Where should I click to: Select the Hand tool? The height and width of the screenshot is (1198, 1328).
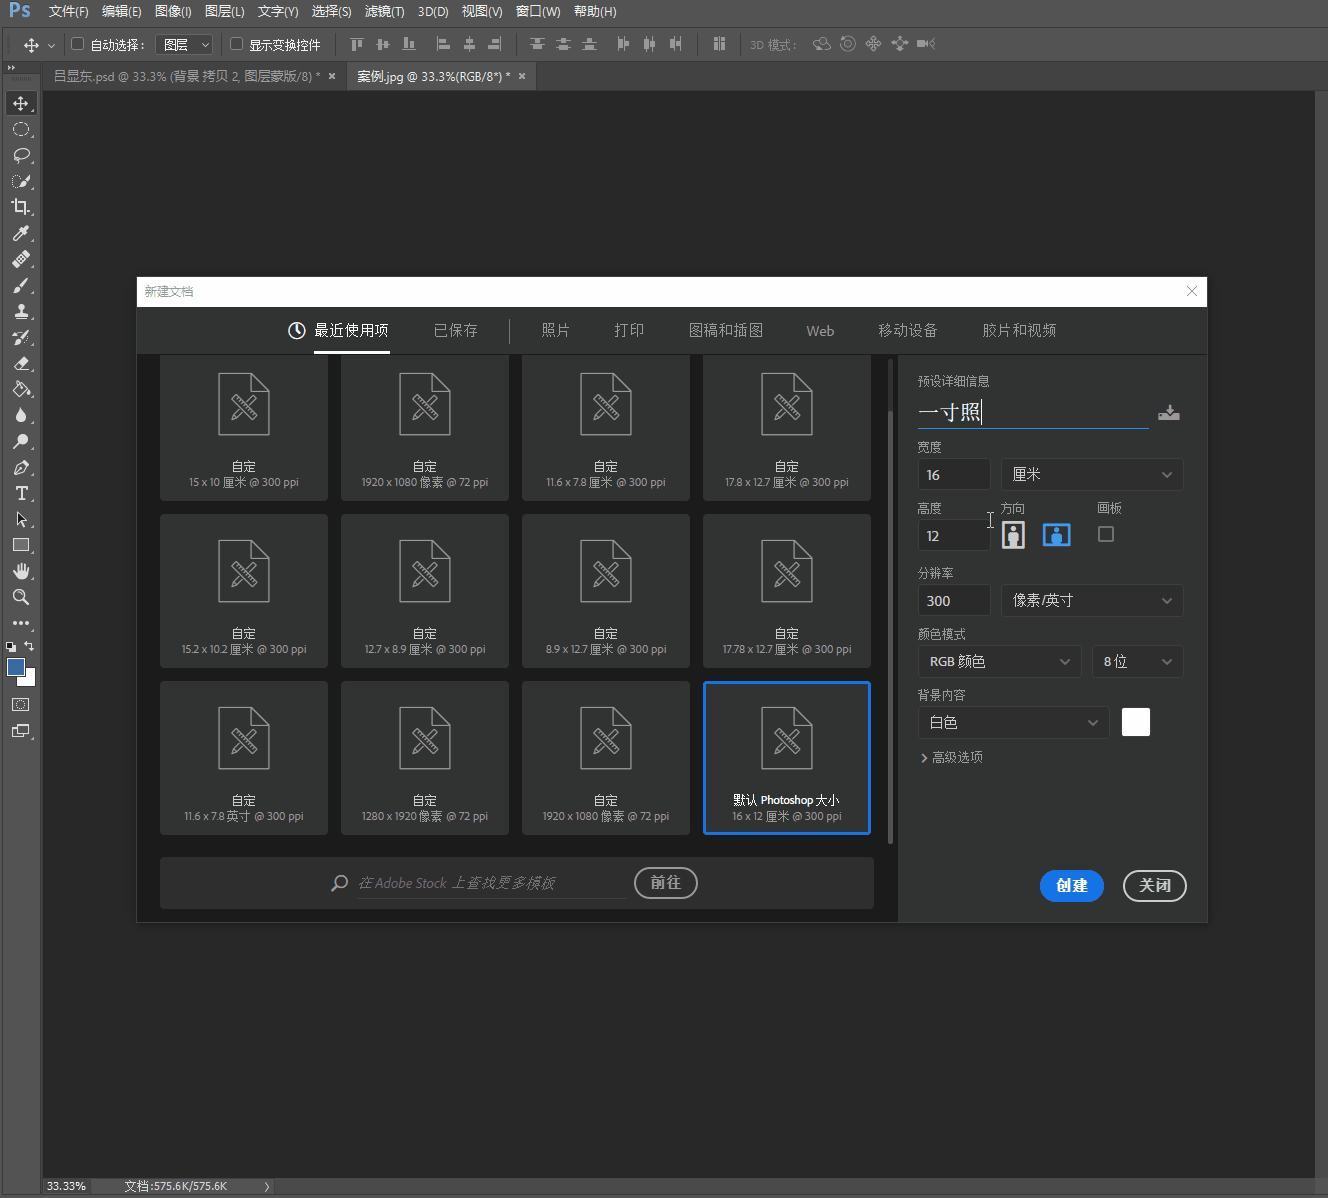point(20,571)
